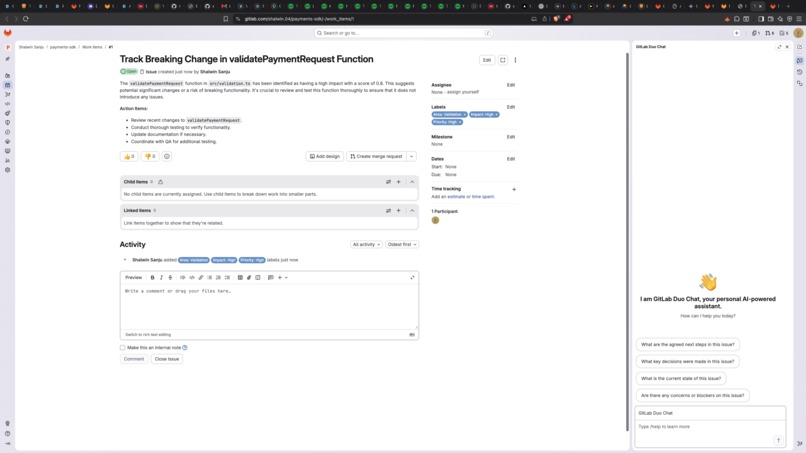Open Shalwin Sanju breadcrumb

click(31, 47)
